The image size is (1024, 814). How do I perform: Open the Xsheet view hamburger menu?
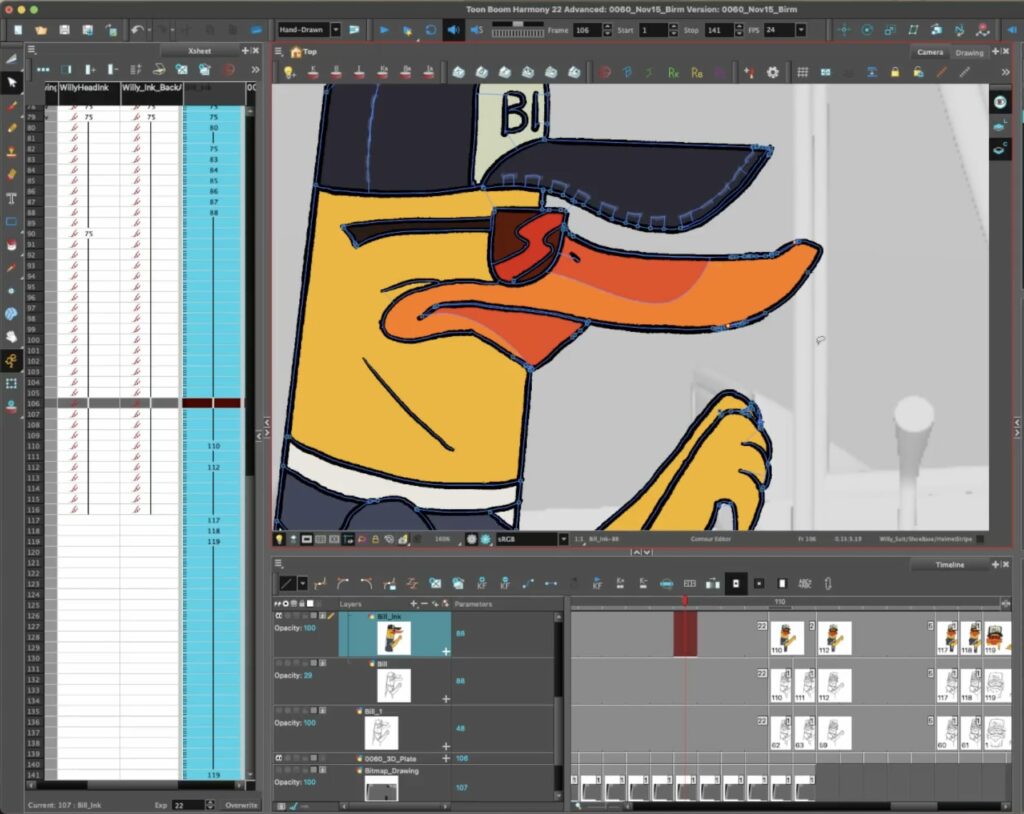(x=31, y=50)
